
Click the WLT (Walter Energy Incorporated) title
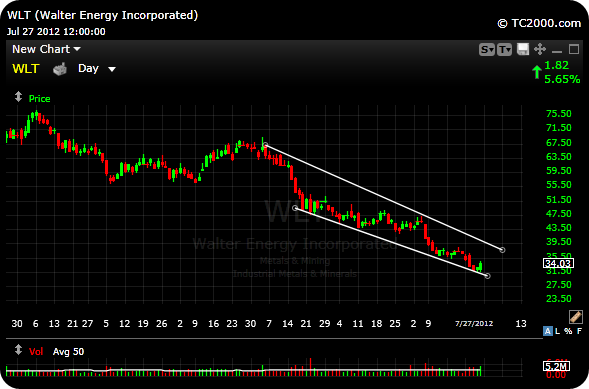point(102,15)
